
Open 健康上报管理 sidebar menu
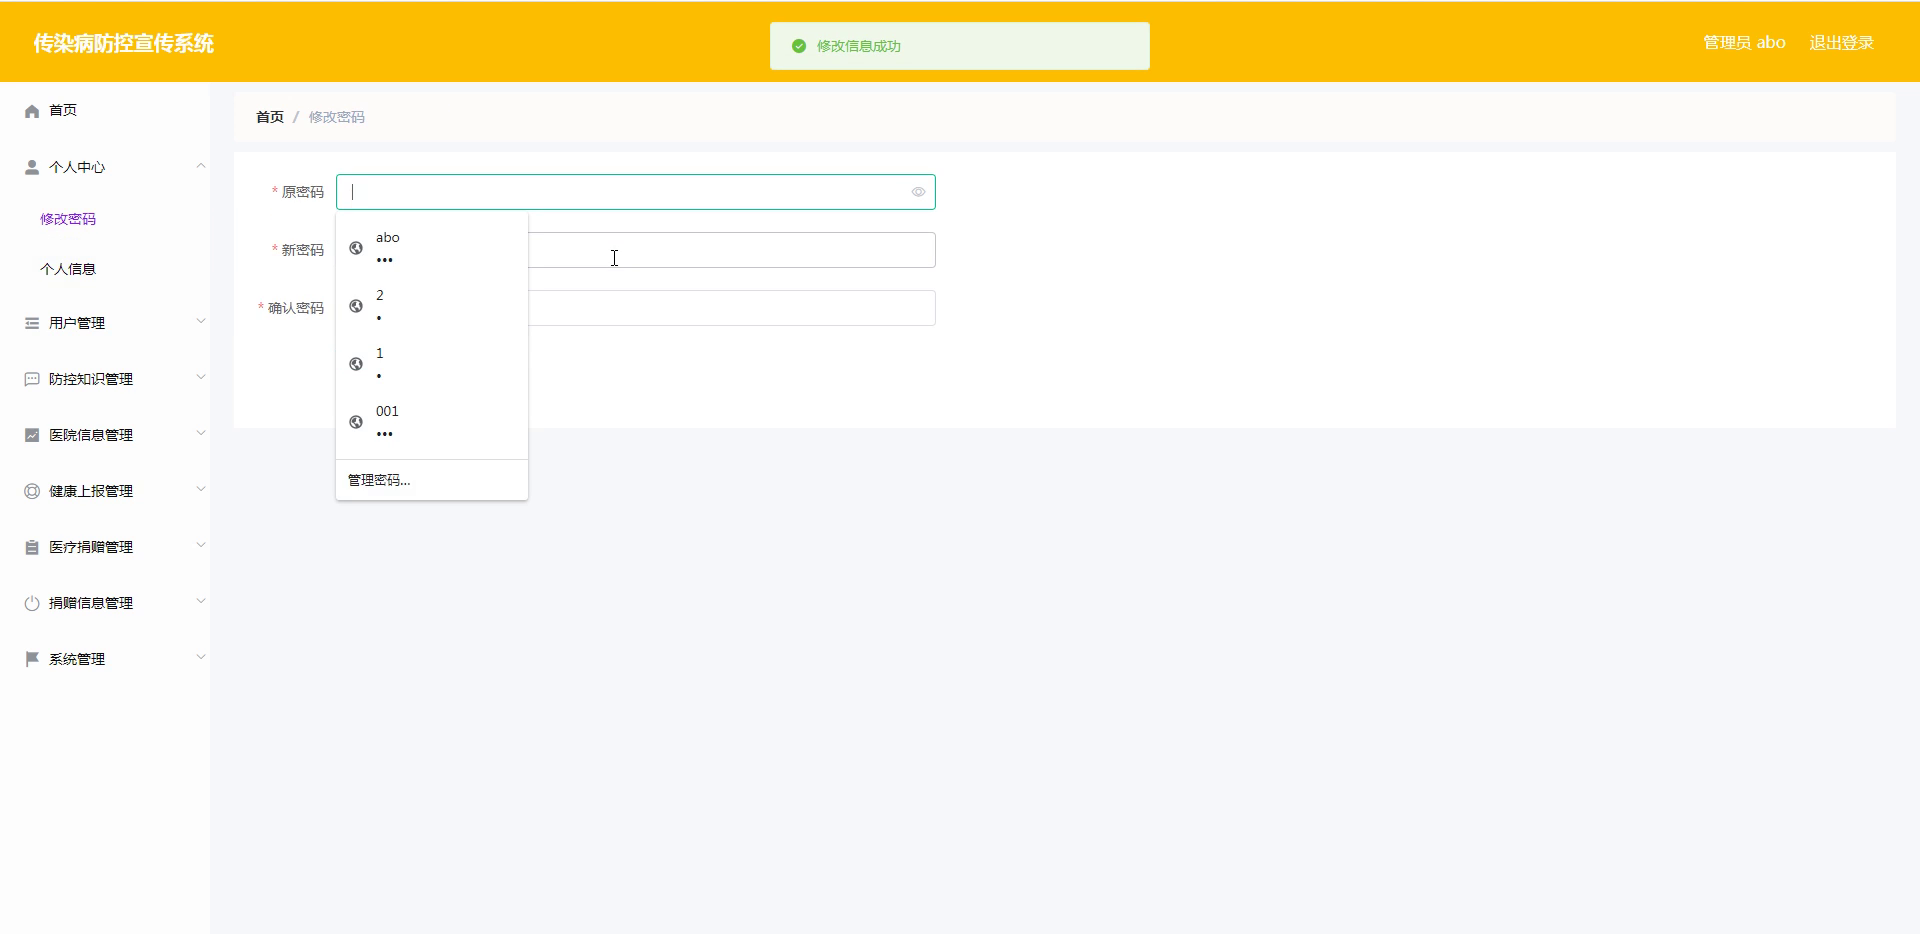[105, 491]
